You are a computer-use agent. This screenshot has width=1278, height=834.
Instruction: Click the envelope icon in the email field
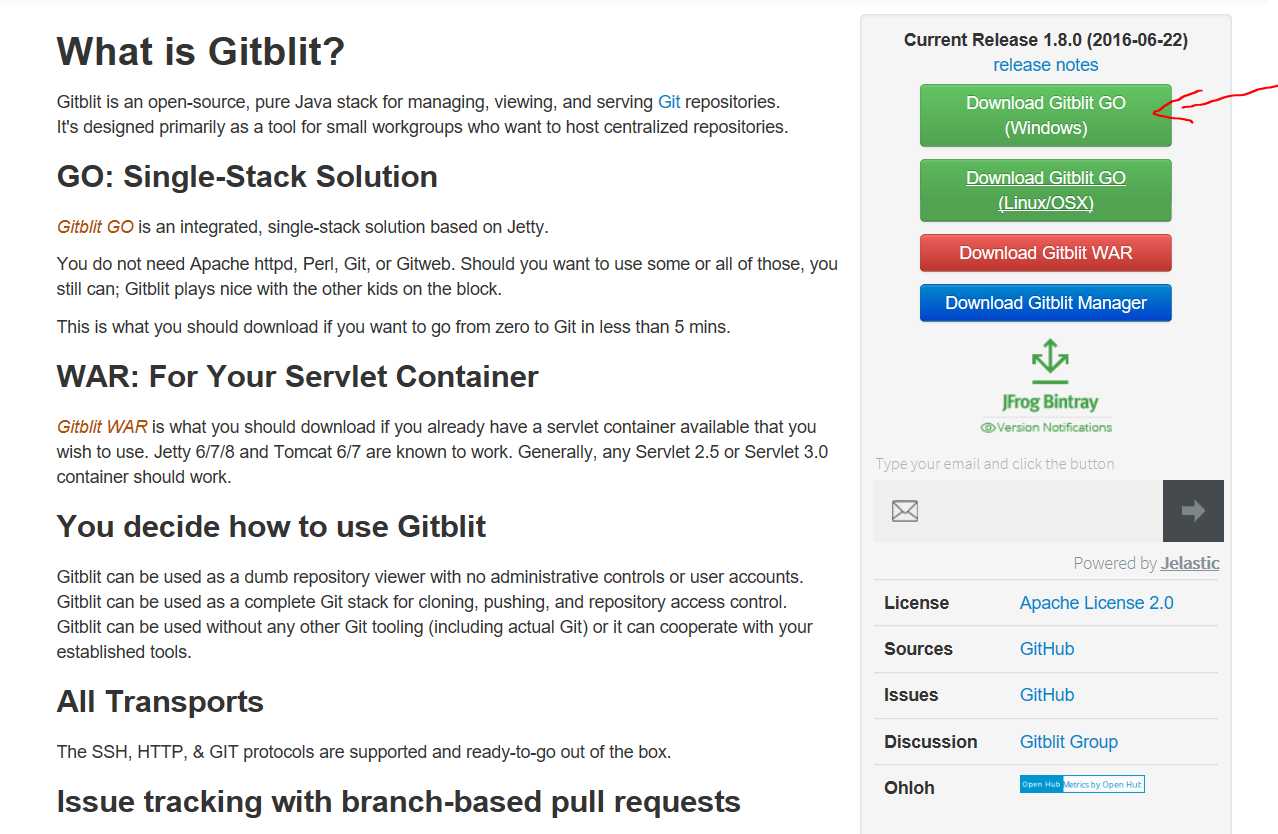pos(904,510)
